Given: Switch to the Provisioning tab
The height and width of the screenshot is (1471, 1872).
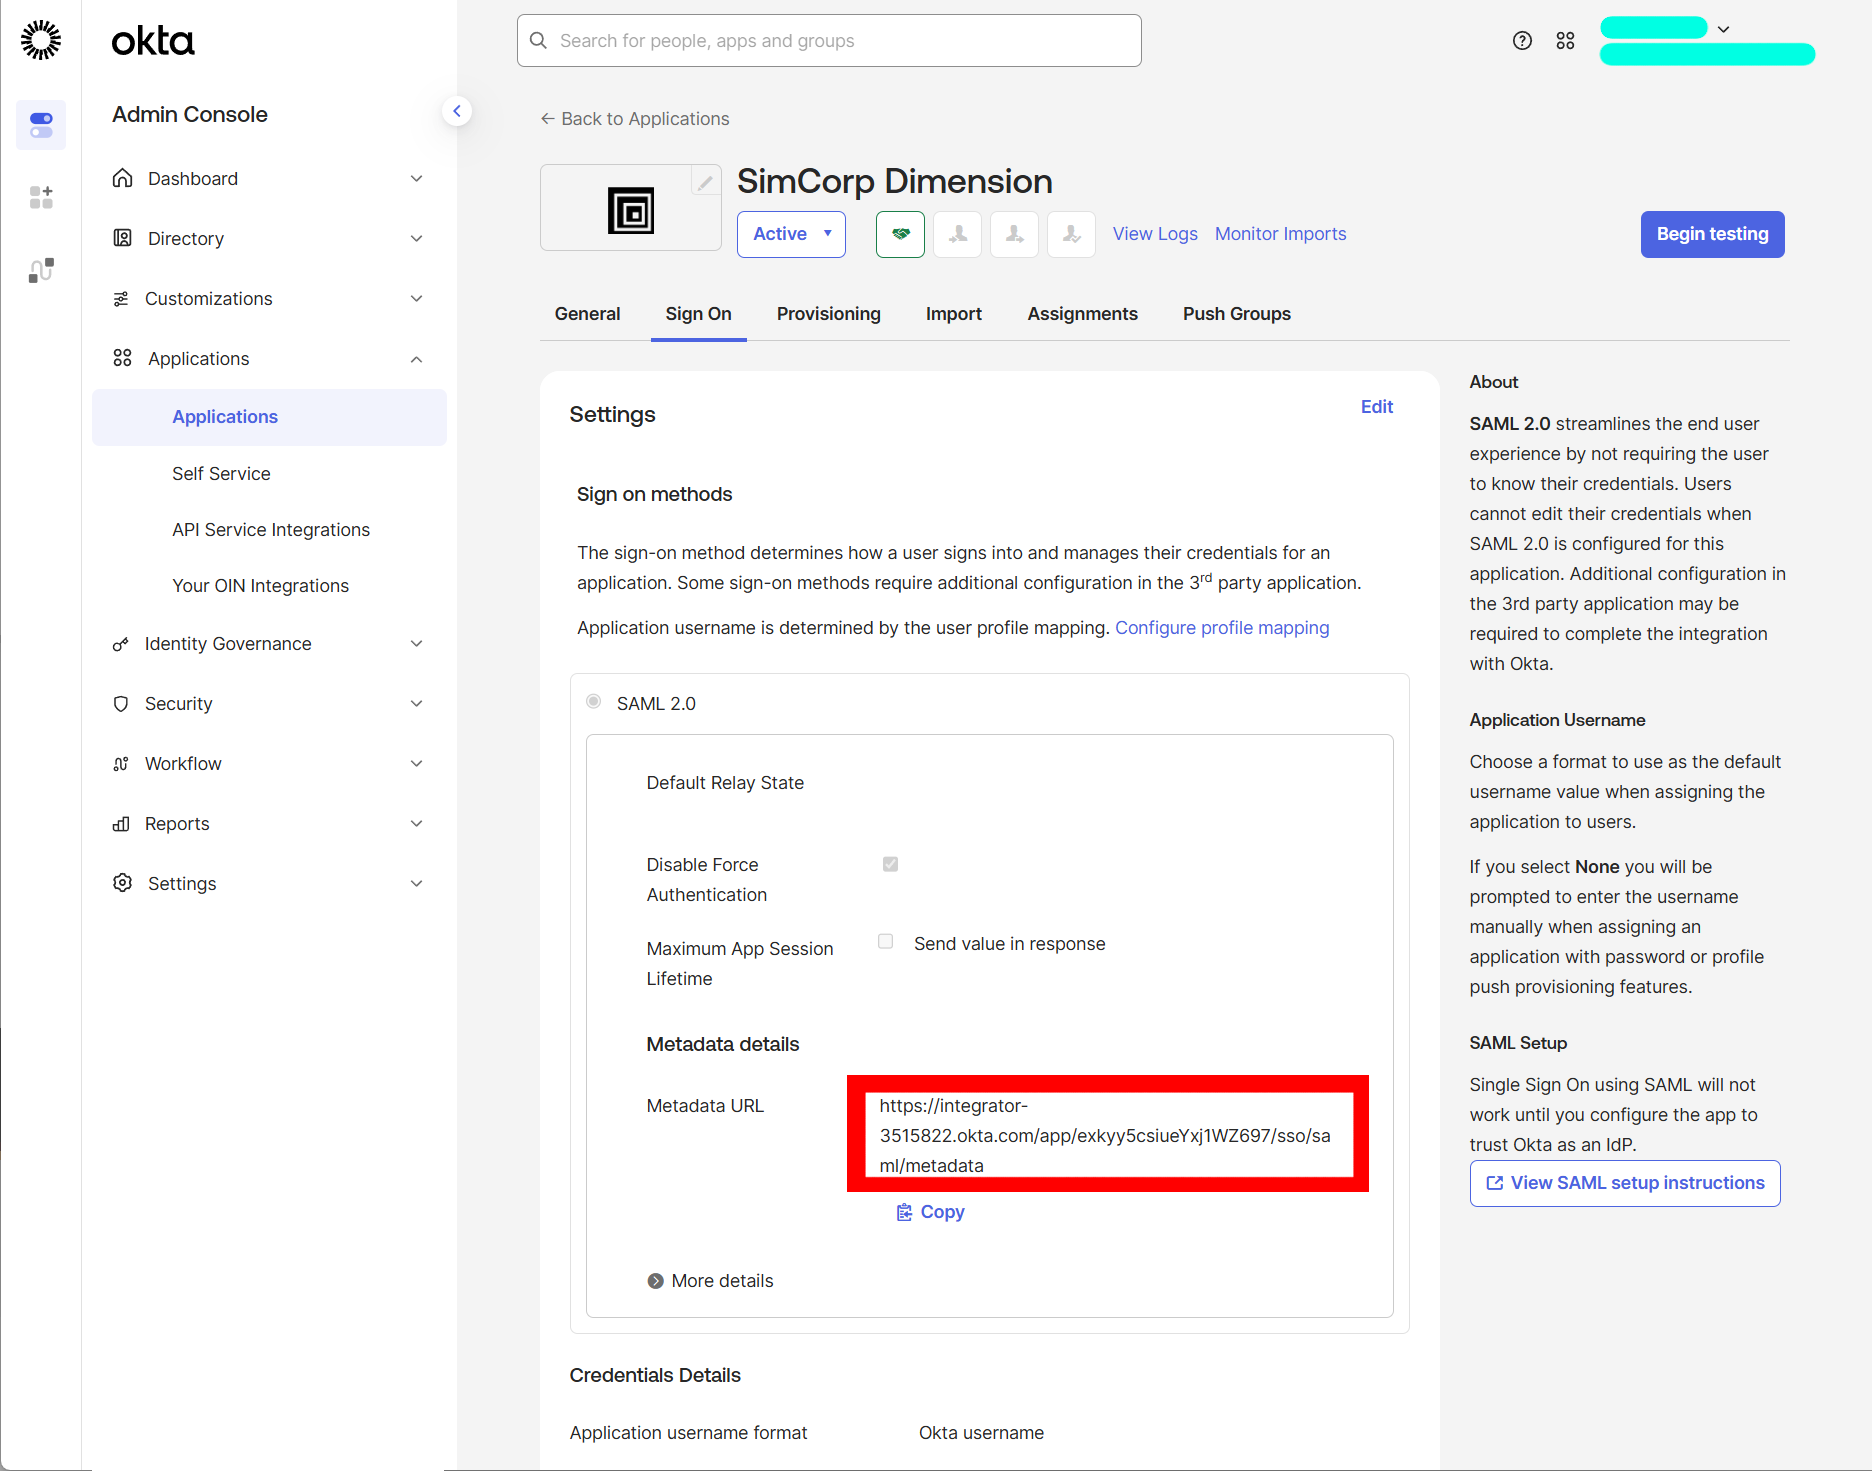Looking at the screenshot, I should (828, 313).
